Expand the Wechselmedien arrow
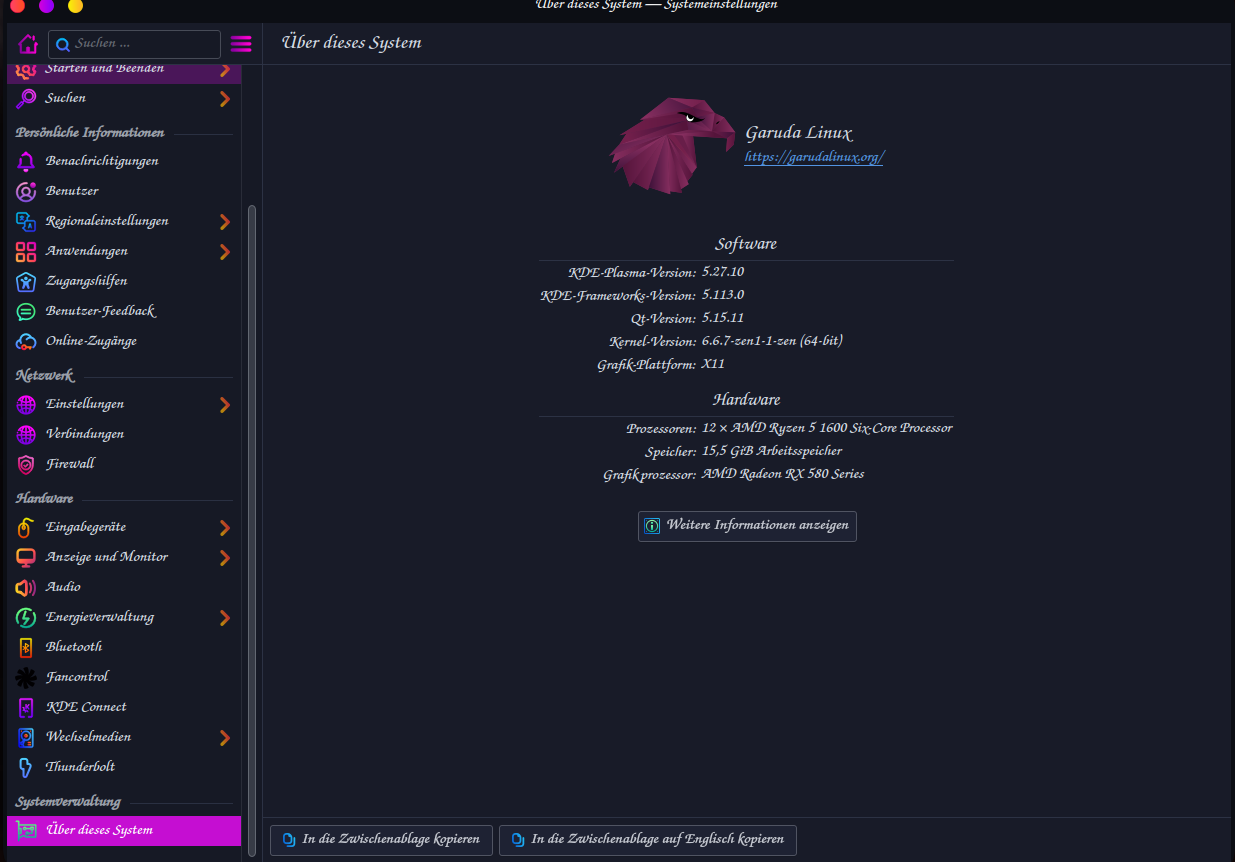This screenshot has height=862, width=1235. click(x=225, y=737)
